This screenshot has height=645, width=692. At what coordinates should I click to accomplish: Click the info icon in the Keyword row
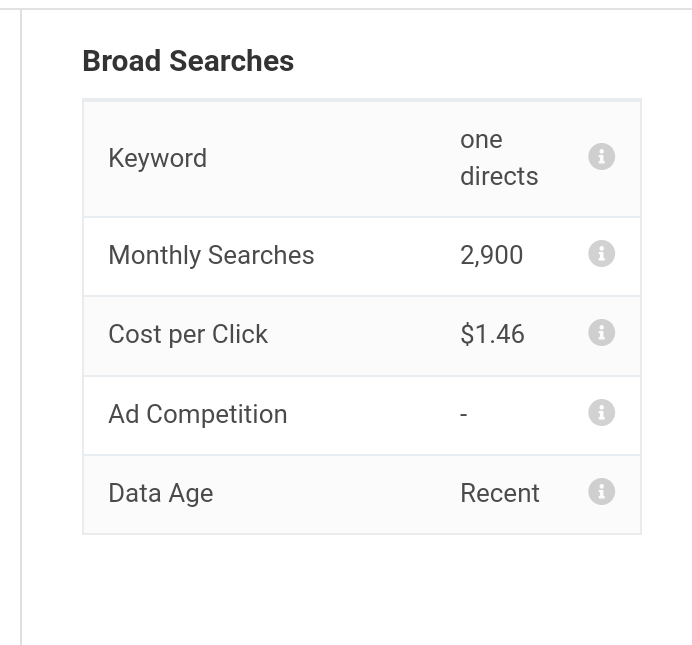tap(602, 156)
